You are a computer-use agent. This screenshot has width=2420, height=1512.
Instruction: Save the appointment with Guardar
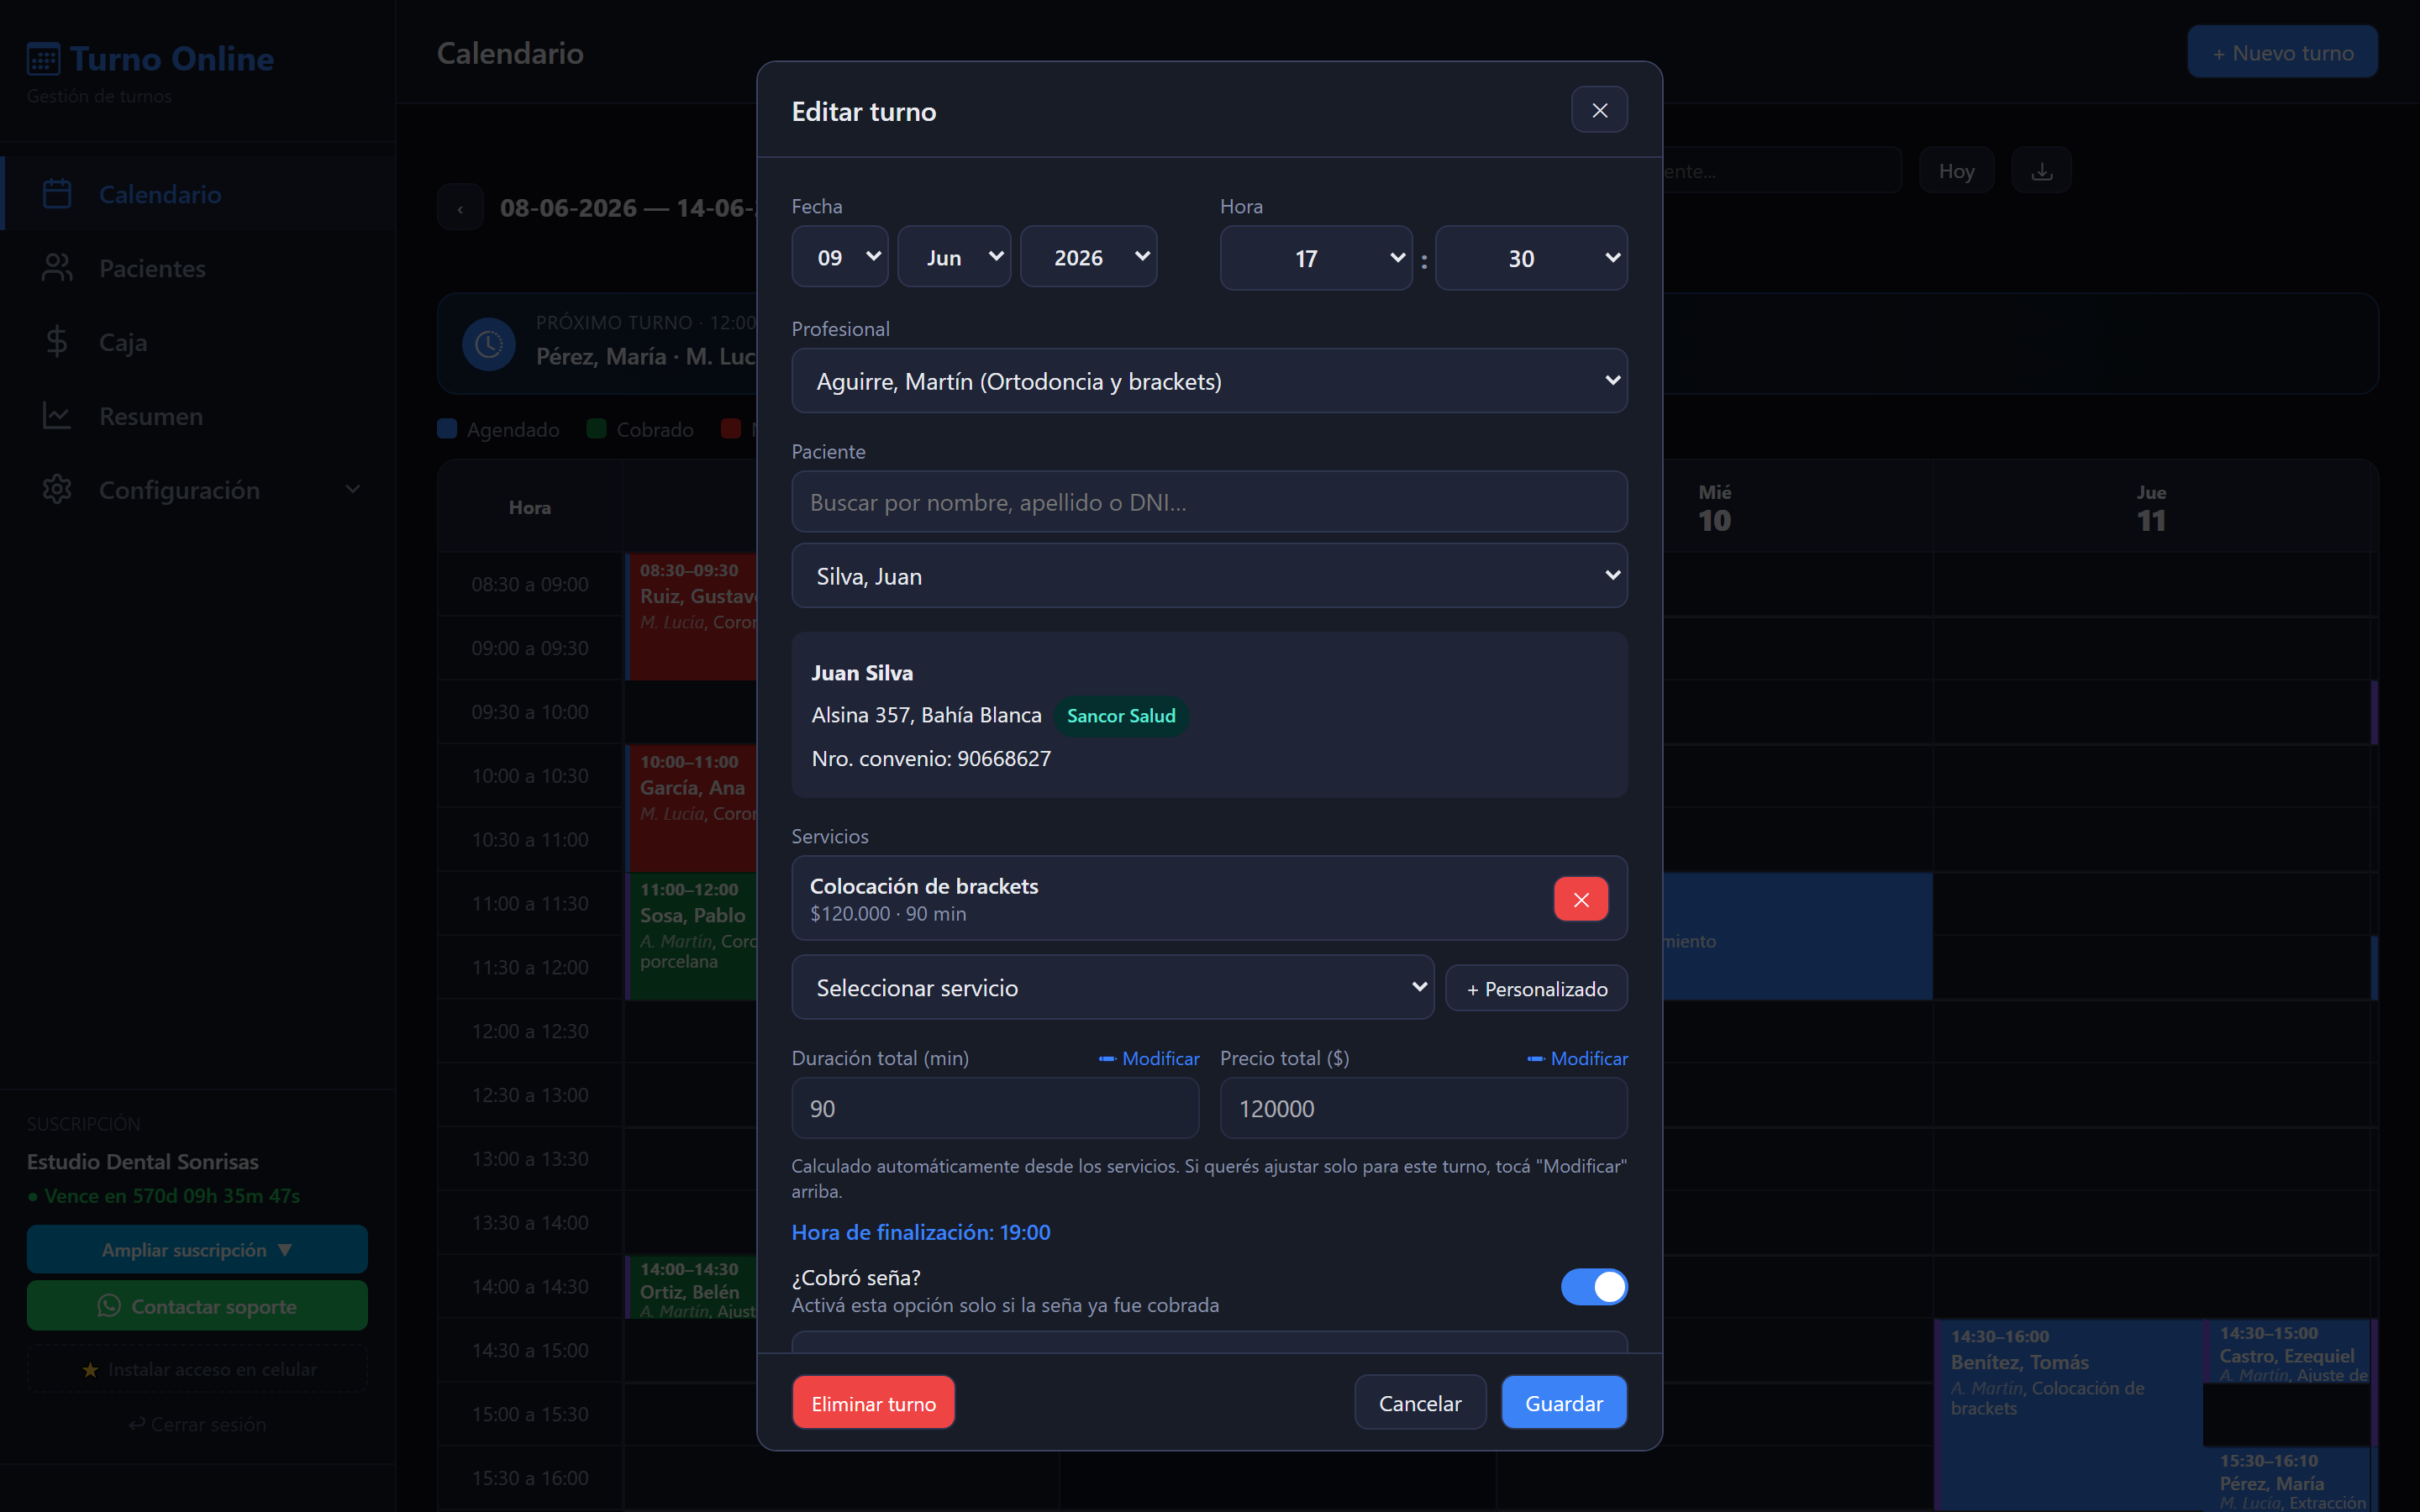pos(1564,1403)
